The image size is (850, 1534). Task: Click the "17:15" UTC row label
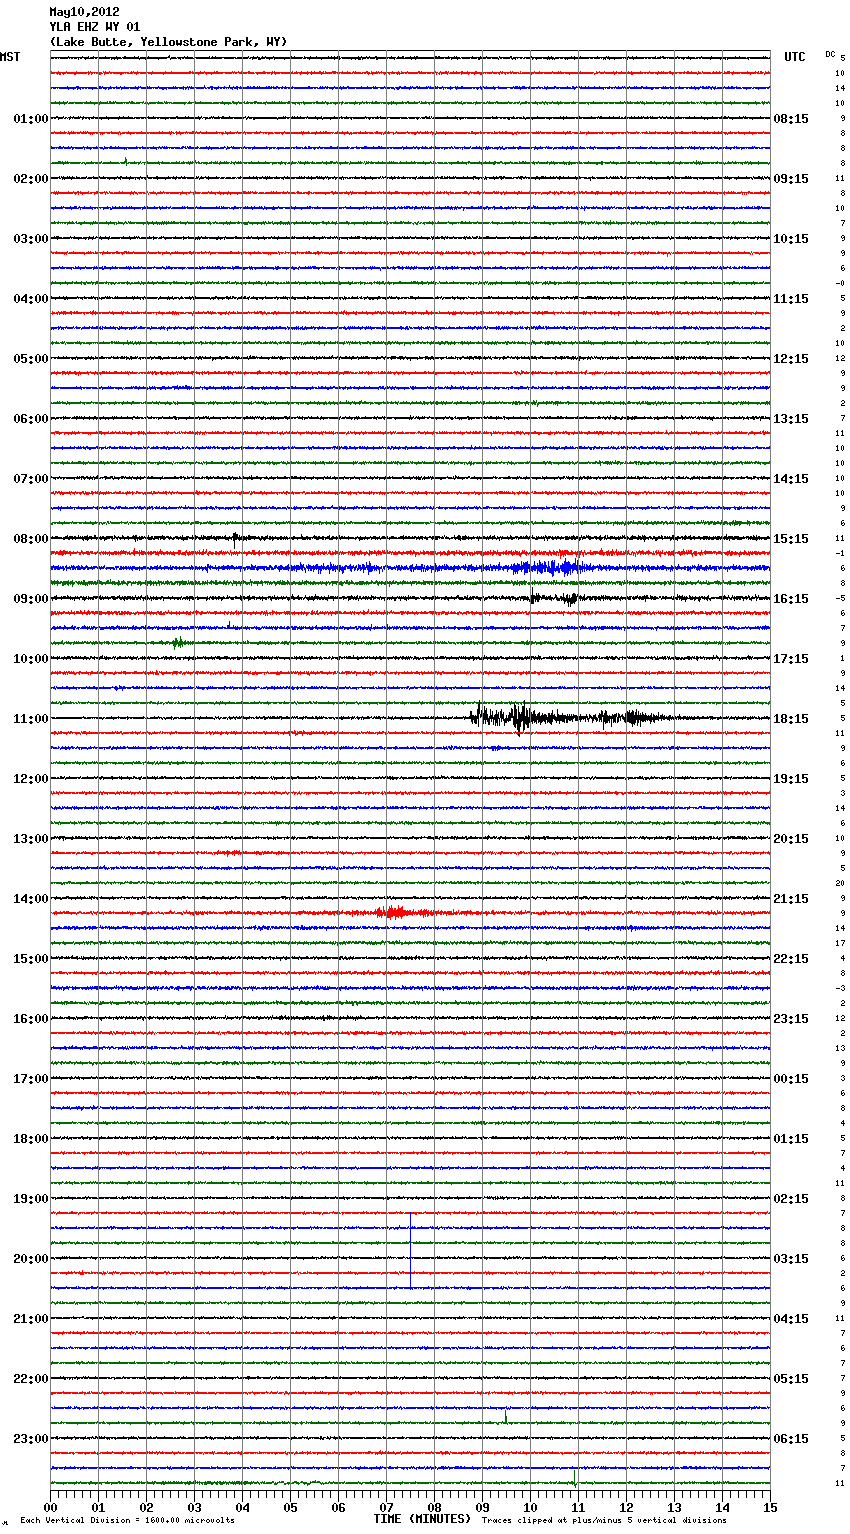[x=791, y=659]
